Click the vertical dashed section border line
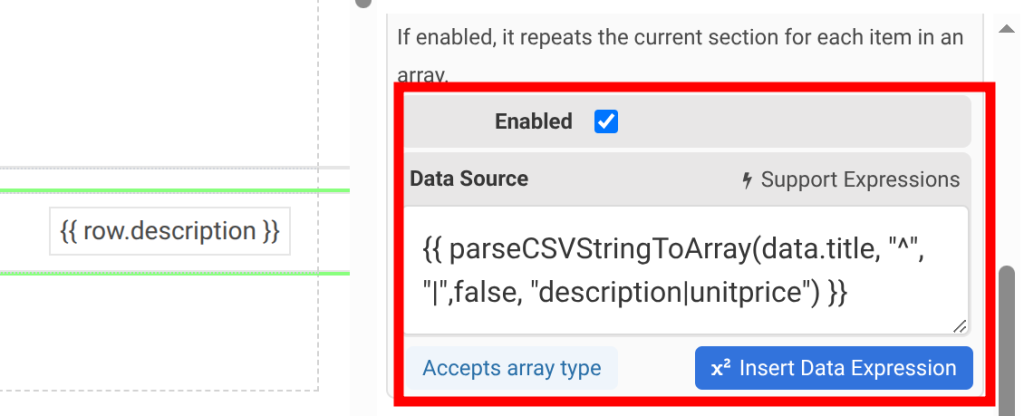 click(318, 196)
